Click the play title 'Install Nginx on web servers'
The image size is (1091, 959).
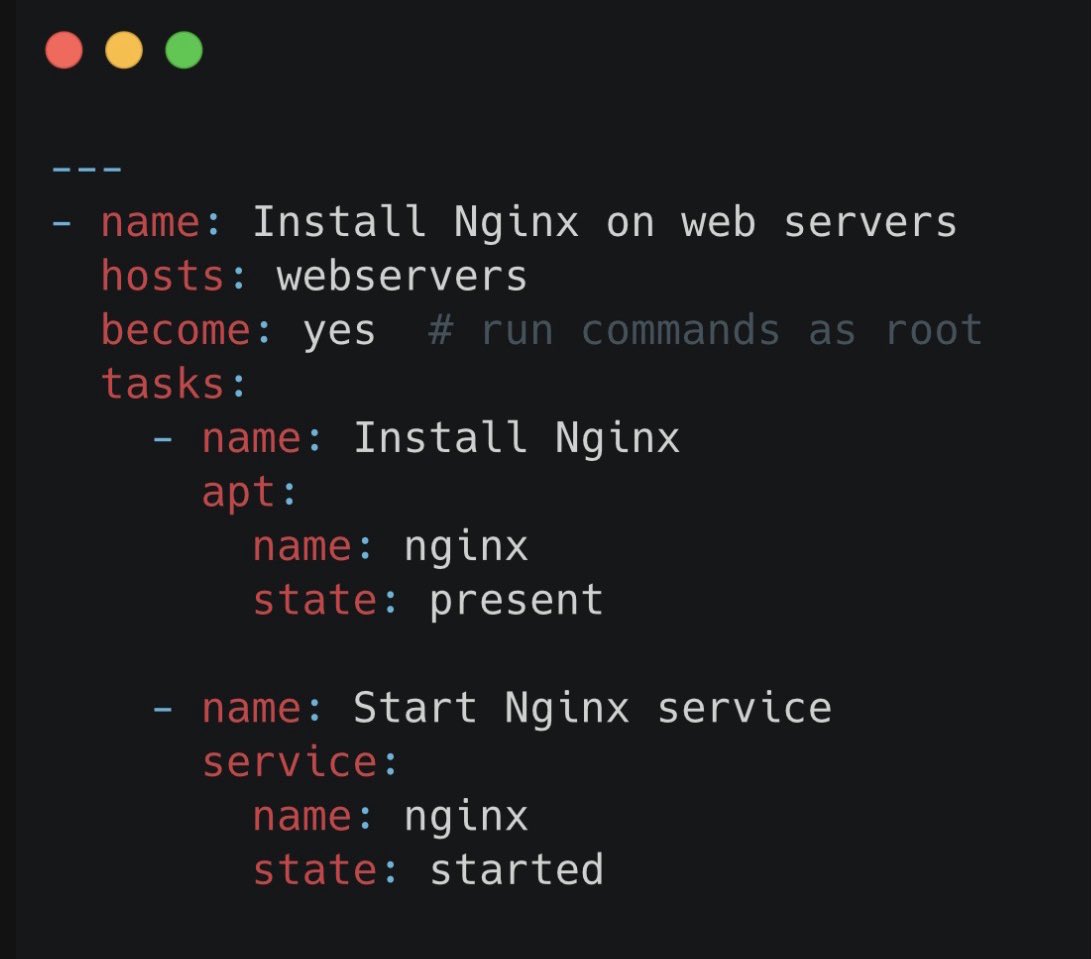tap(605, 222)
